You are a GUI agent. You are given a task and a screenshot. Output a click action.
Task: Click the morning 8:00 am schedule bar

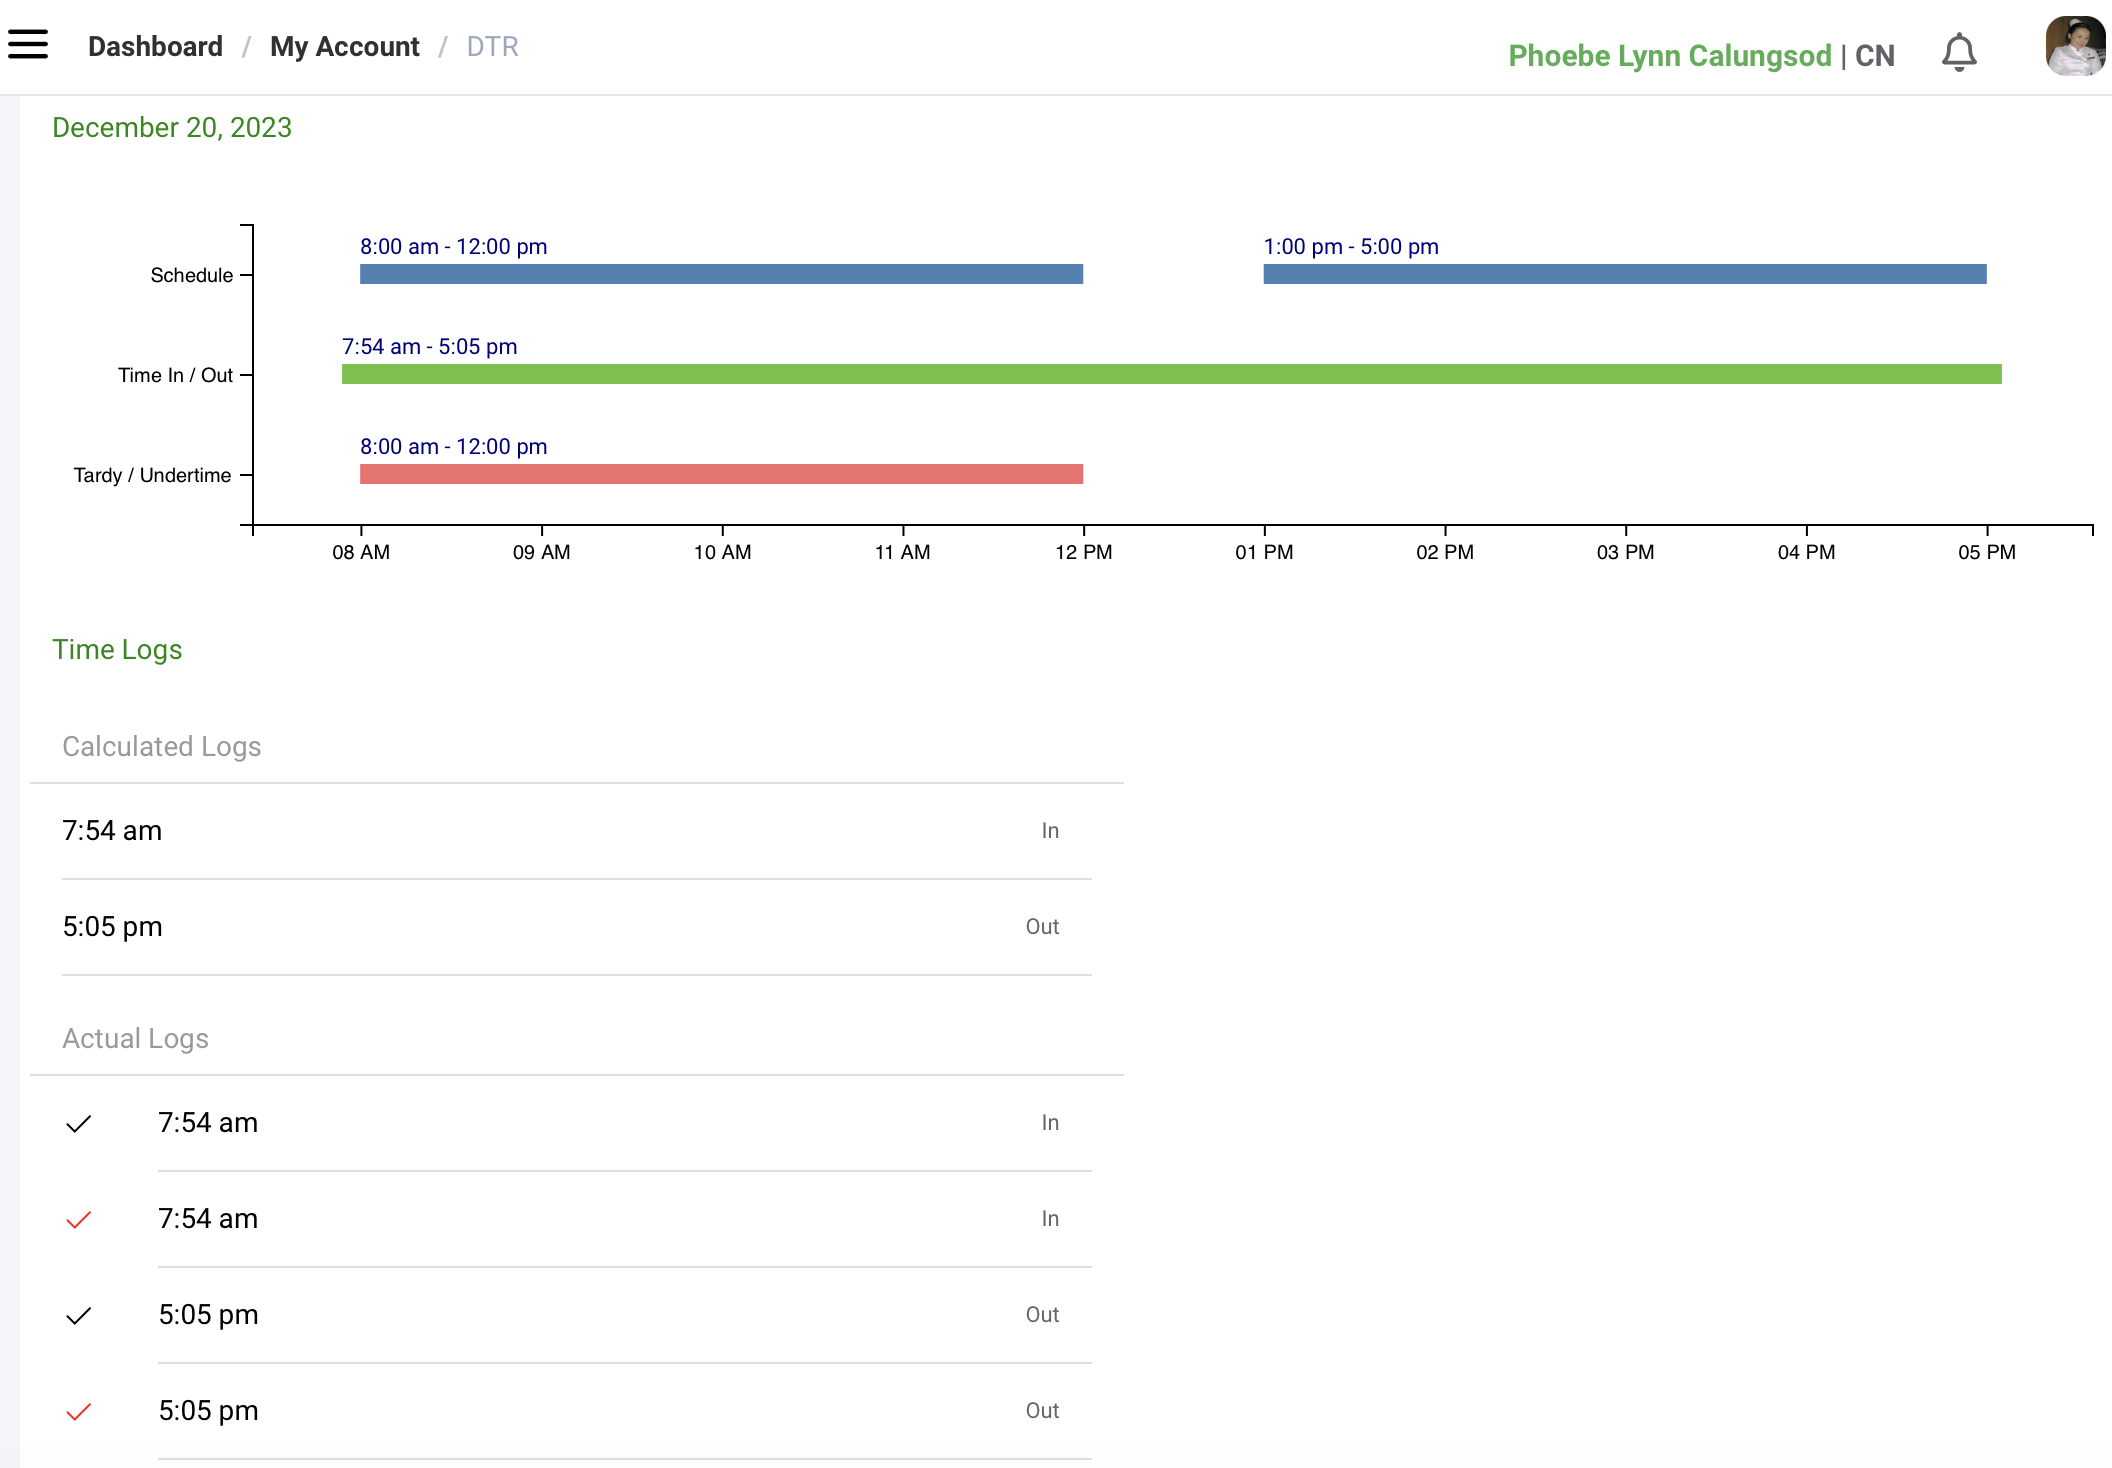click(721, 274)
